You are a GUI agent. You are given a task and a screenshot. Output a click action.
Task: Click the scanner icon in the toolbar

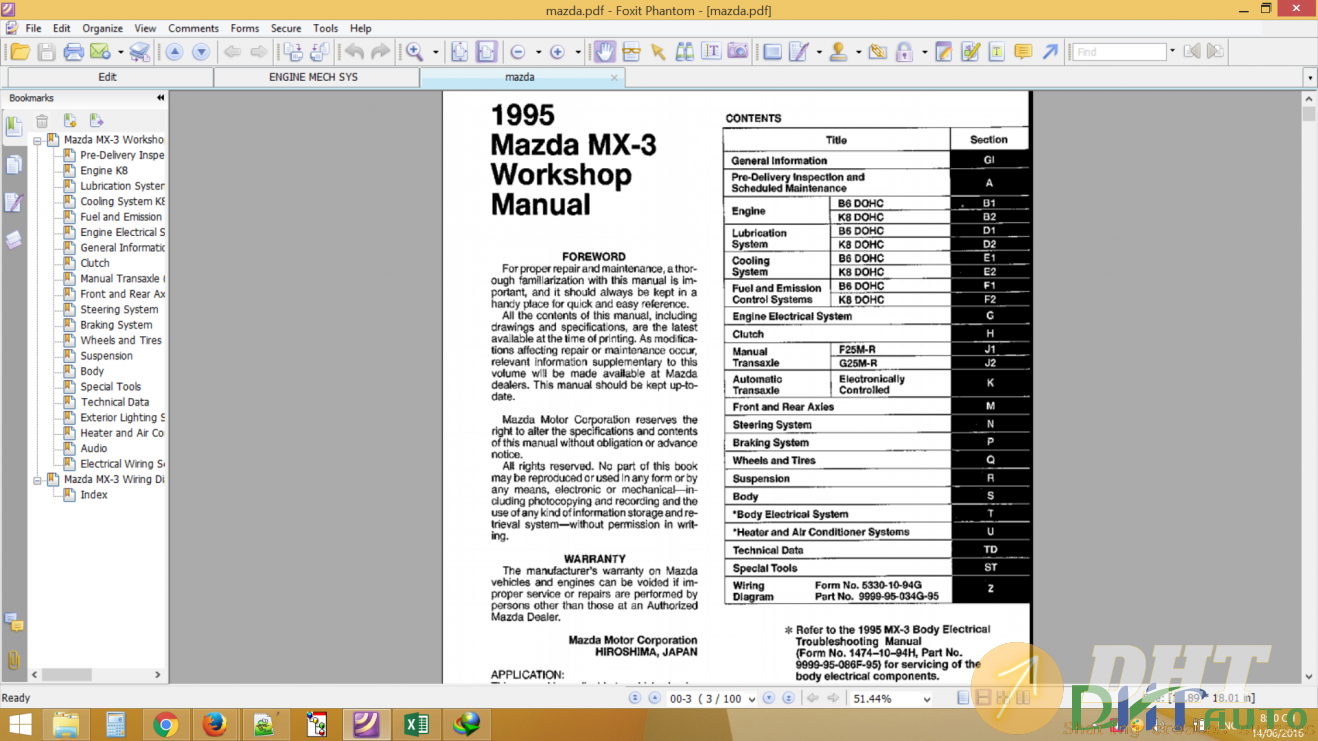(x=140, y=52)
